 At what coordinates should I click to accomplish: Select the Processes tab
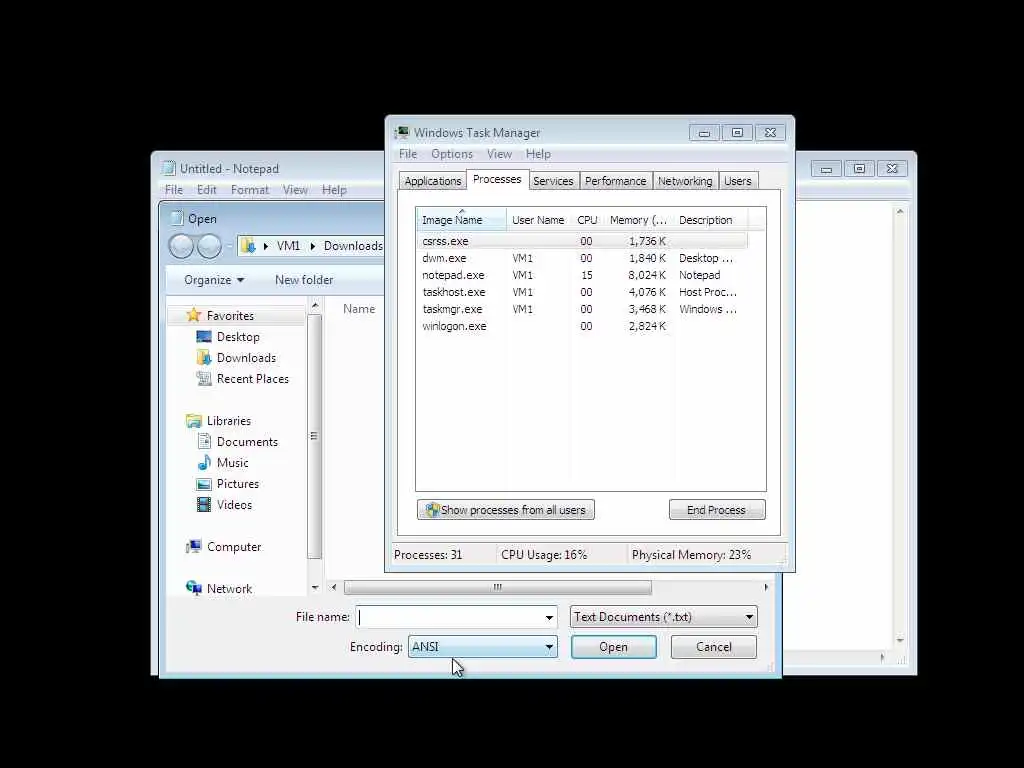click(497, 179)
